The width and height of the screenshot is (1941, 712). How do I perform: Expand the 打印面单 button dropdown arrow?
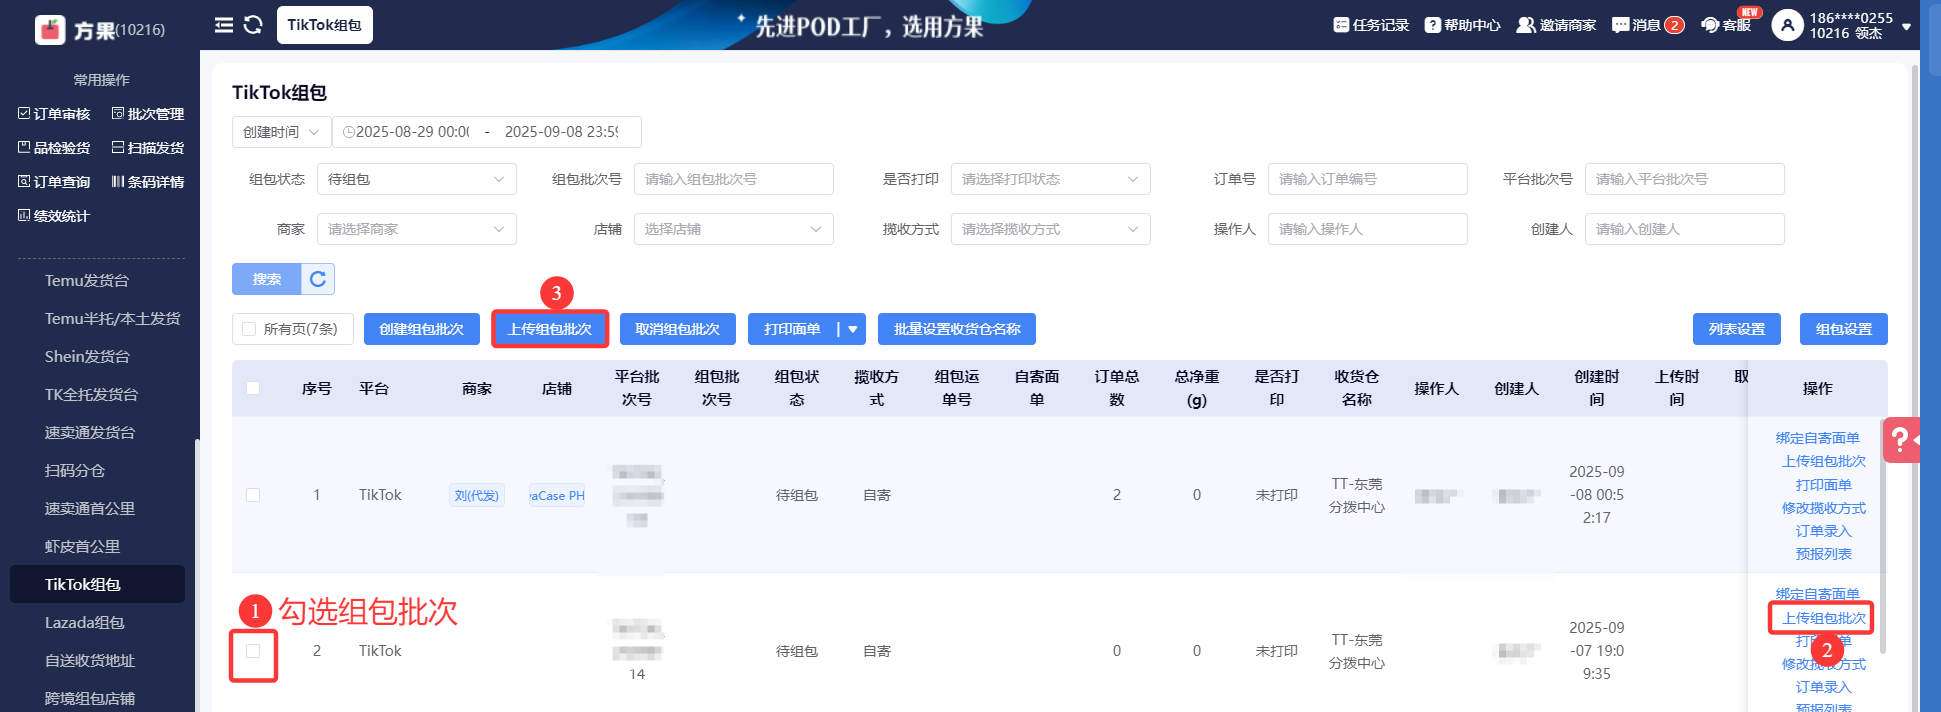853,329
